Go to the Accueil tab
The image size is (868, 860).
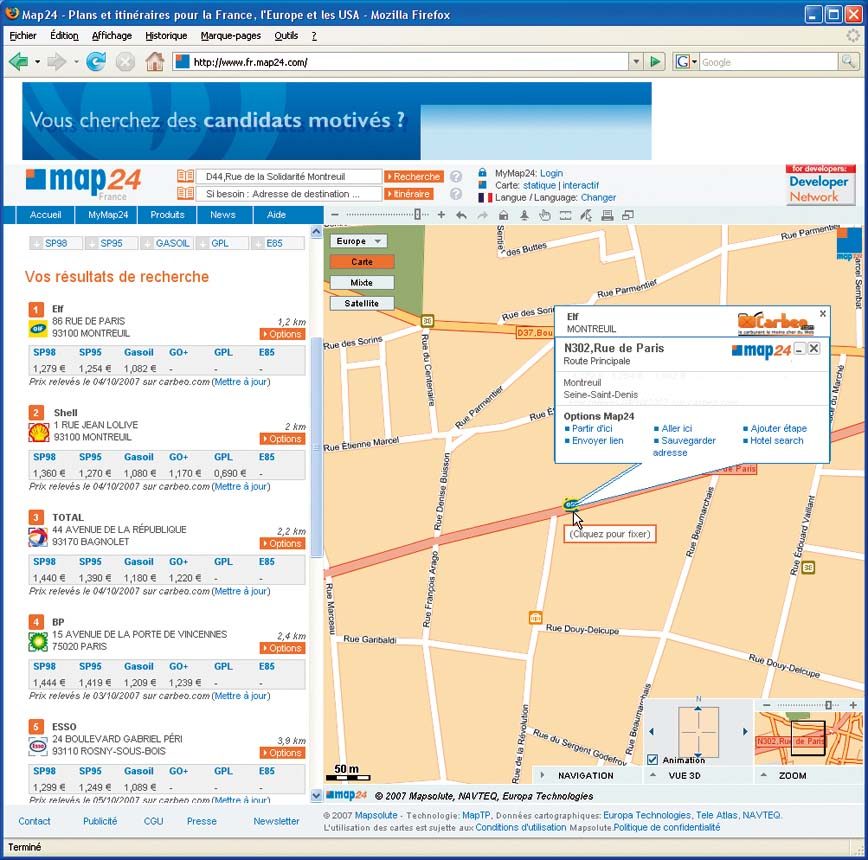point(45,215)
